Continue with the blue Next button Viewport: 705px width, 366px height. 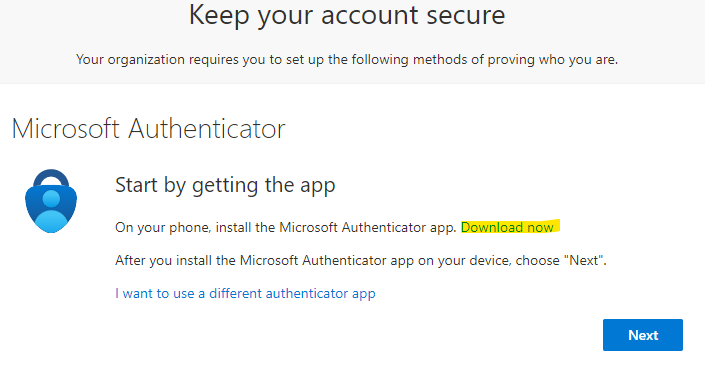[x=643, y=335]
